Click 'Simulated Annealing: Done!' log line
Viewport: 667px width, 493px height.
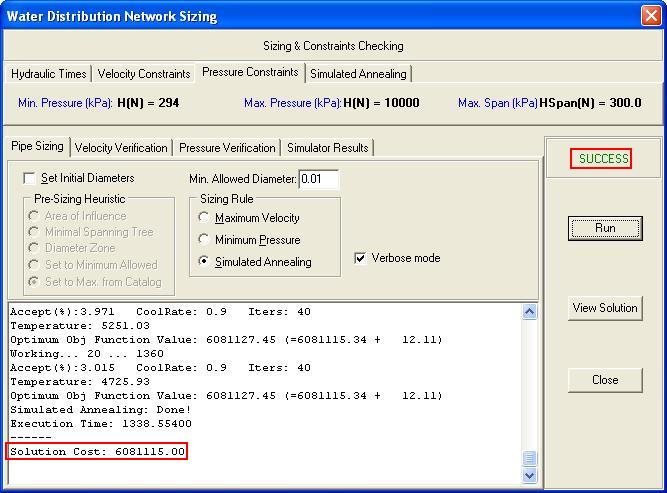pyautogui.click(x=100, y=410)
